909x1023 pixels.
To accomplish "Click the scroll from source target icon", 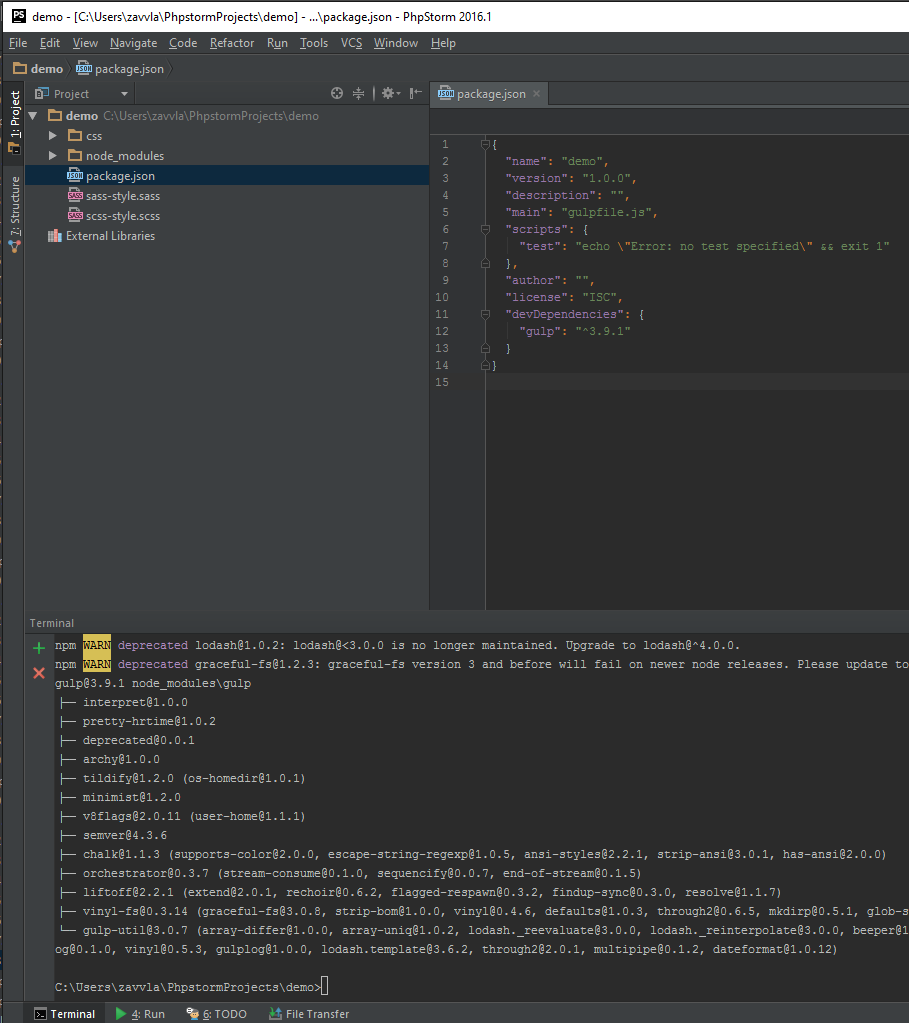I will pos(337,93).
